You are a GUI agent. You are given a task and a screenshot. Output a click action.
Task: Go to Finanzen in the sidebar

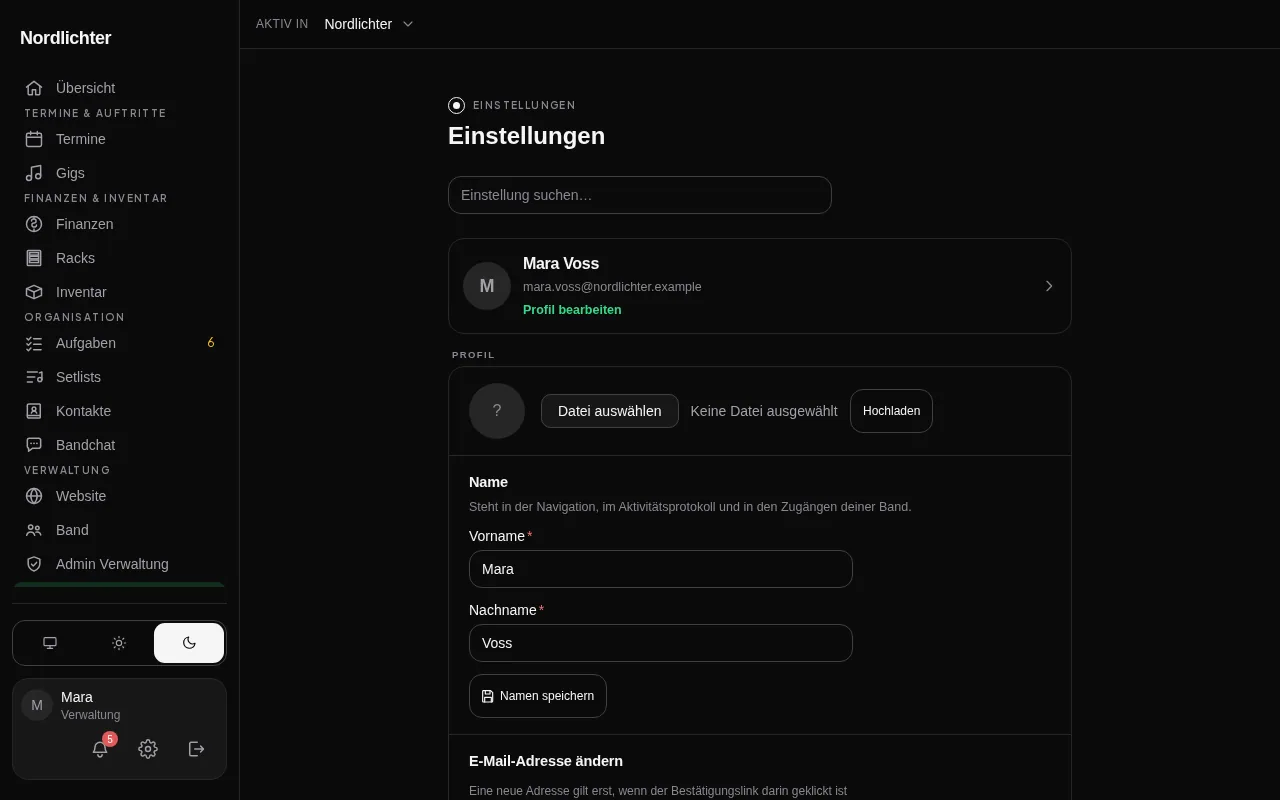[120, 224]
